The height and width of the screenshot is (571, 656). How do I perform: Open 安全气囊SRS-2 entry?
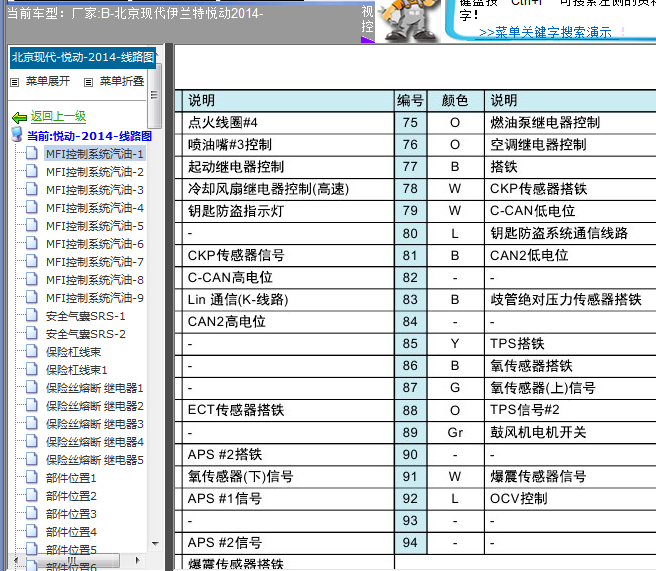(85, 334)
